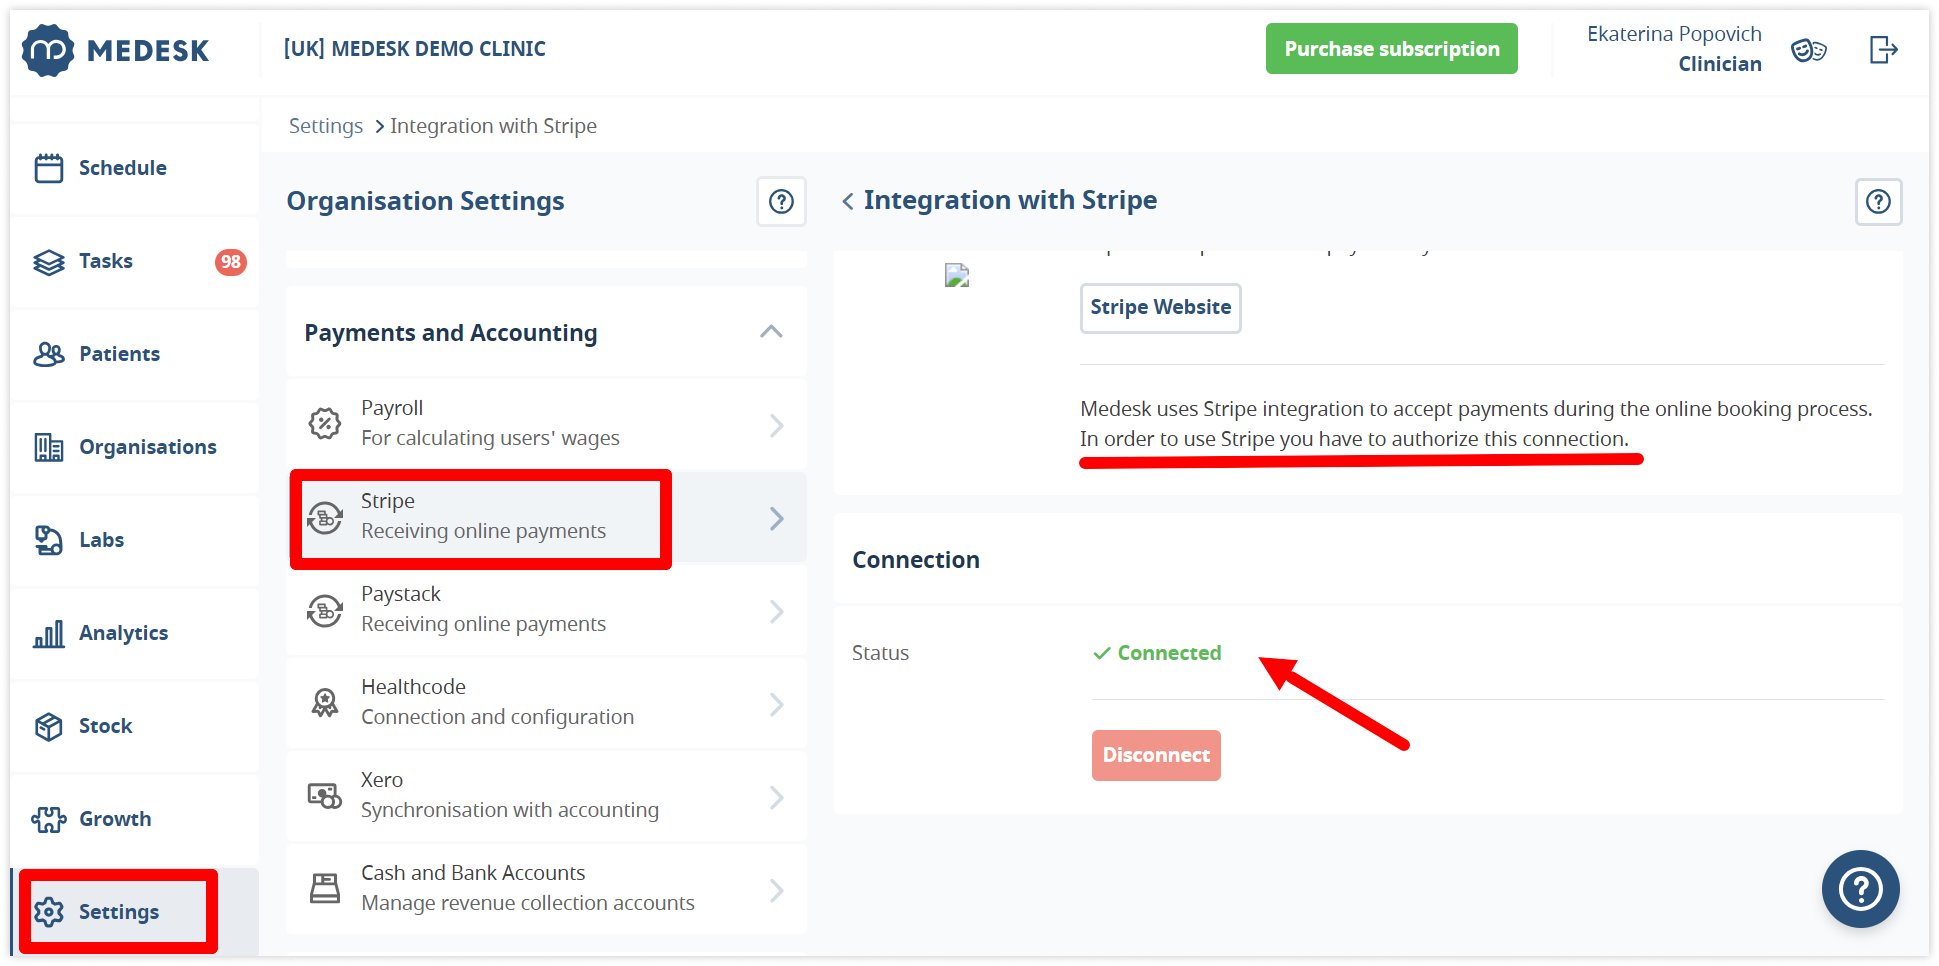Image resolution: width=1939 pixels, height=966 pixels.
Task: Click the Patients people icon
Action: (48, 354)
